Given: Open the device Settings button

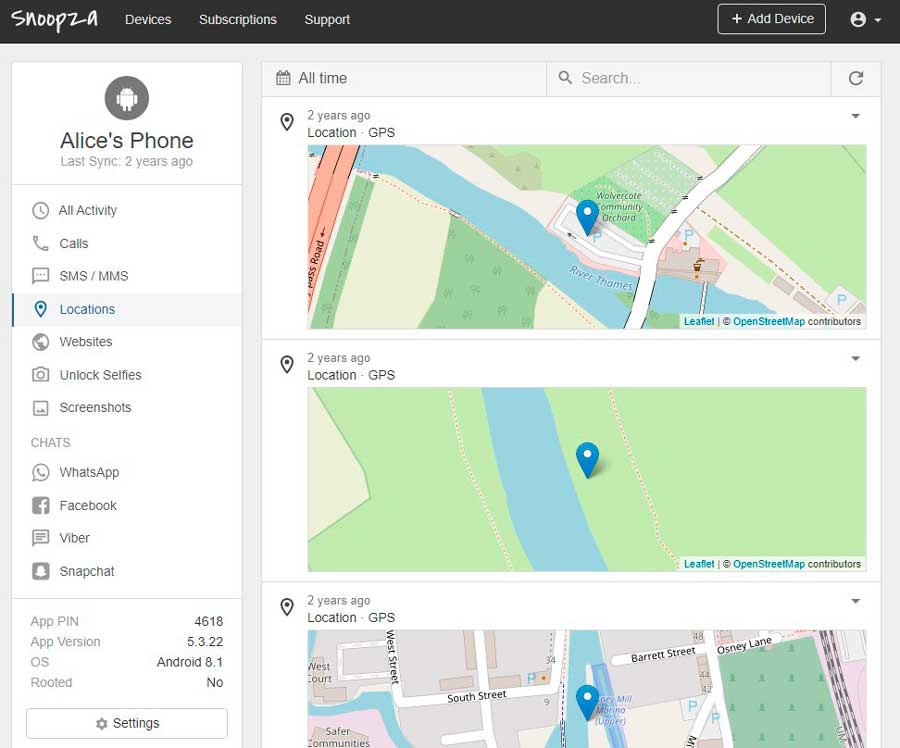Looking at the screenshot, I should (x=127, y=723).
